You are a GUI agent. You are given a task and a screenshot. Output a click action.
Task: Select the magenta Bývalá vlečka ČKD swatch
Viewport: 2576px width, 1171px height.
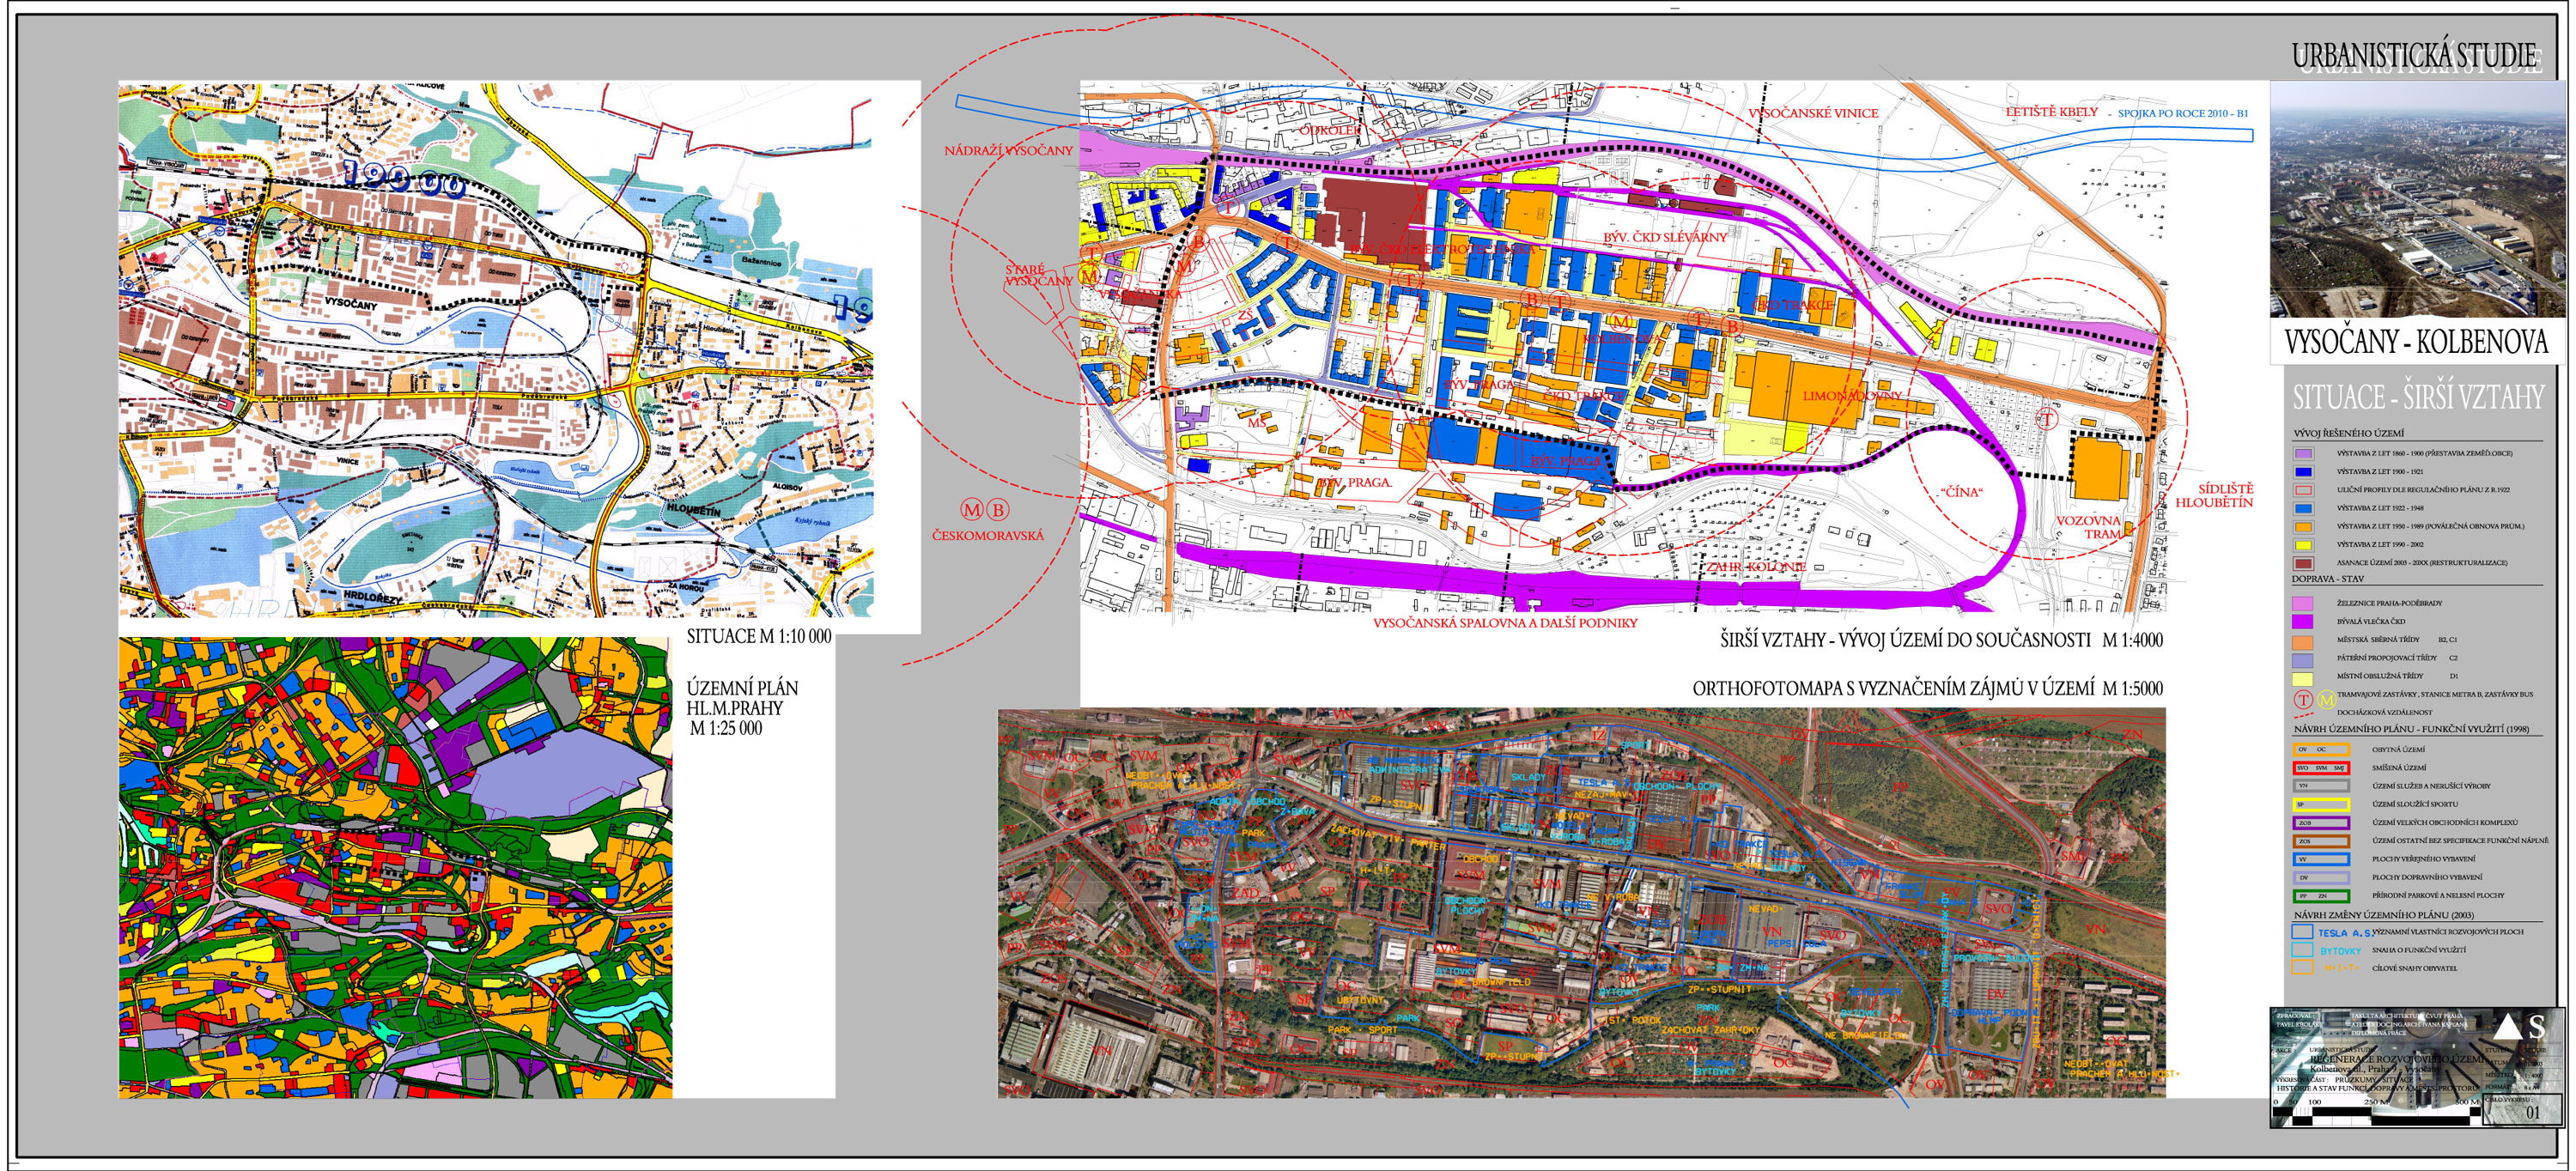point(2303,621)
